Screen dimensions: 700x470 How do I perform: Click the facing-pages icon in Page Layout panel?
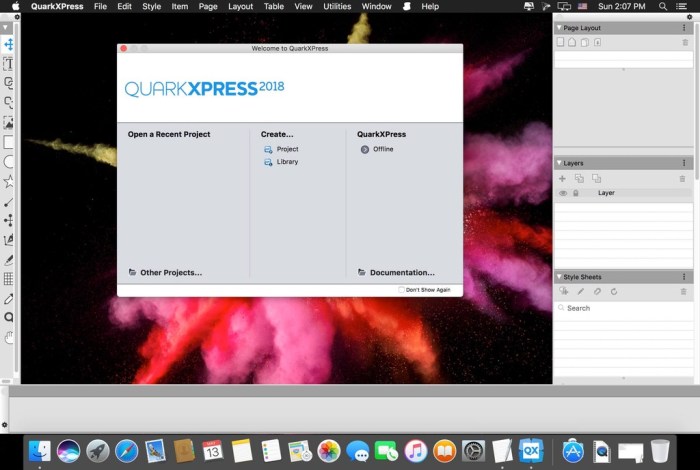tap(584, 42)
